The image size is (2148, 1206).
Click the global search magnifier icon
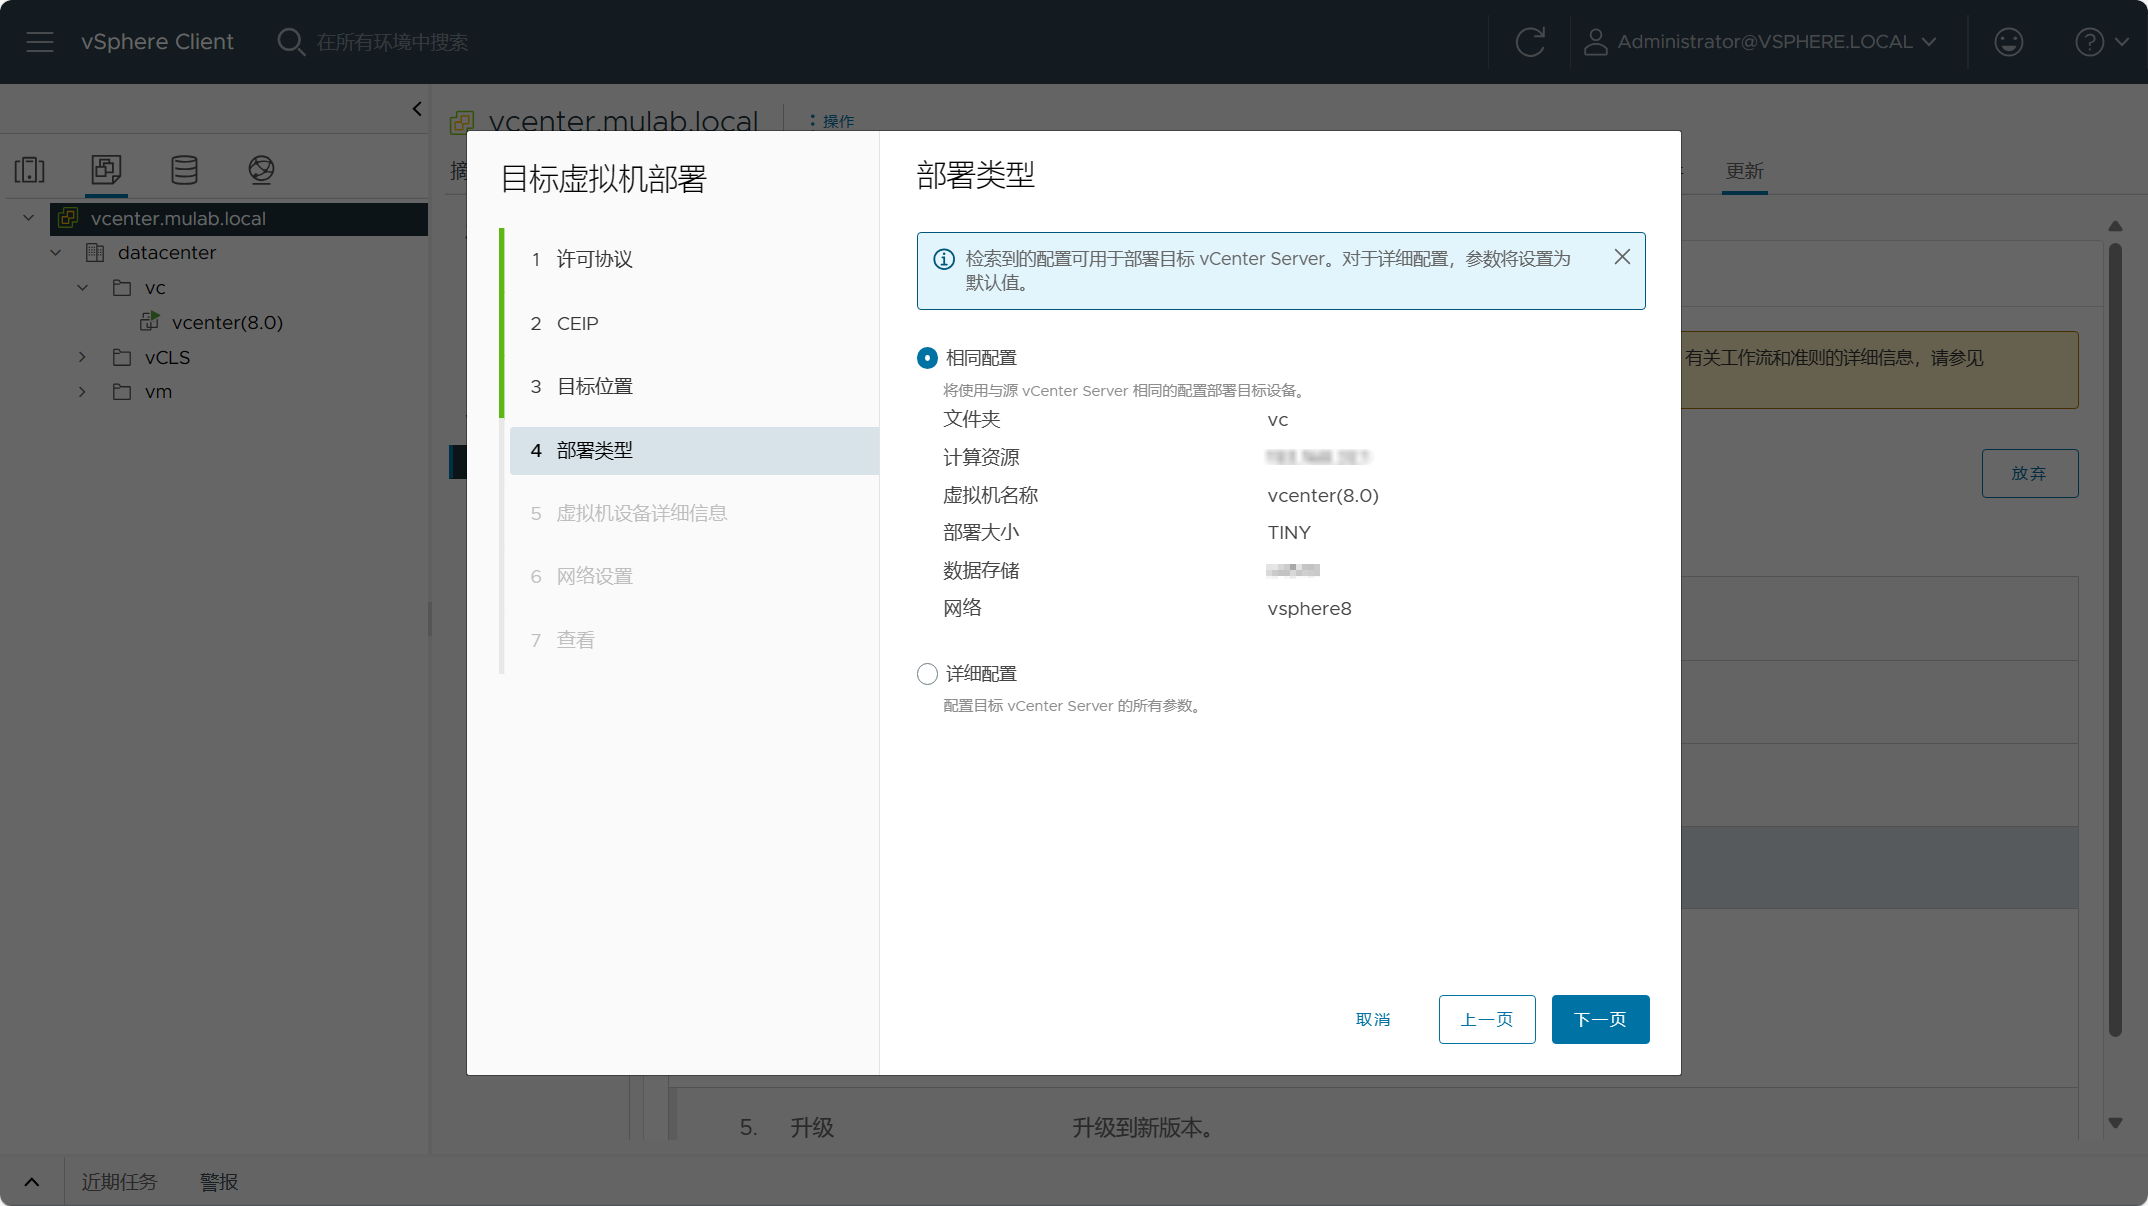291,42
